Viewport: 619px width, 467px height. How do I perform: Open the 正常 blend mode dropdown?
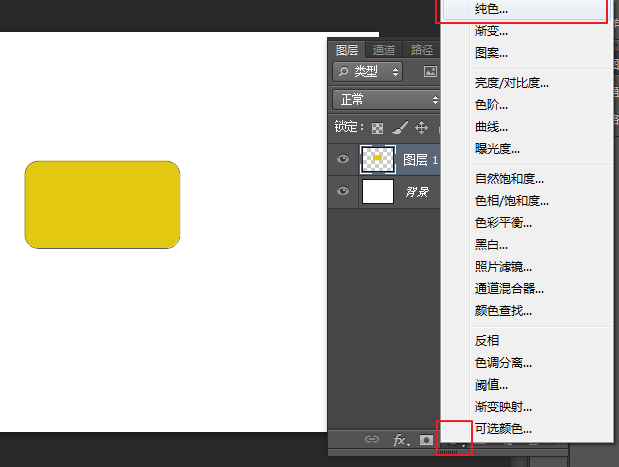click(386, 99)
